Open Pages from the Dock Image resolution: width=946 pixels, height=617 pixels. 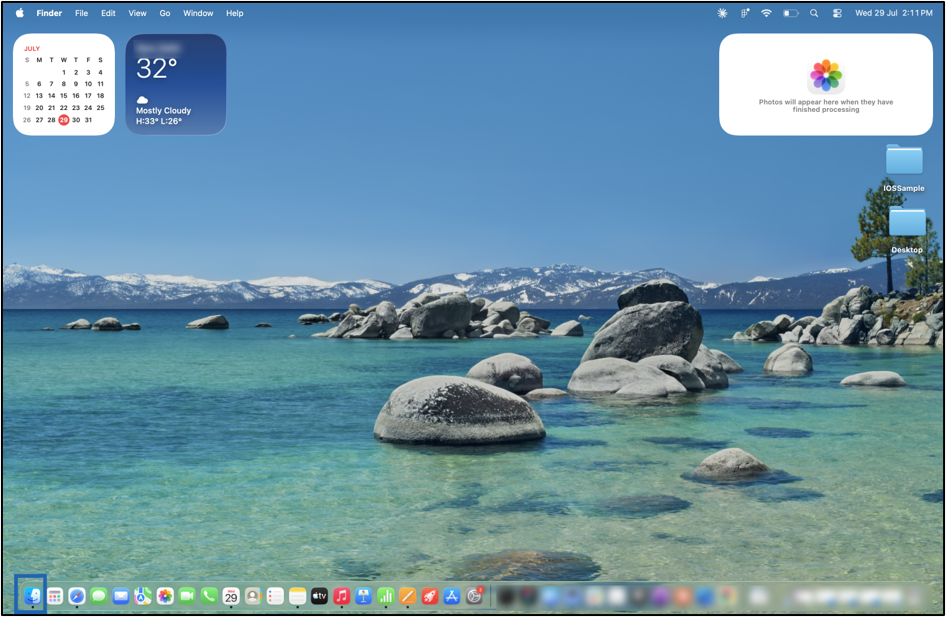[408, 596]
